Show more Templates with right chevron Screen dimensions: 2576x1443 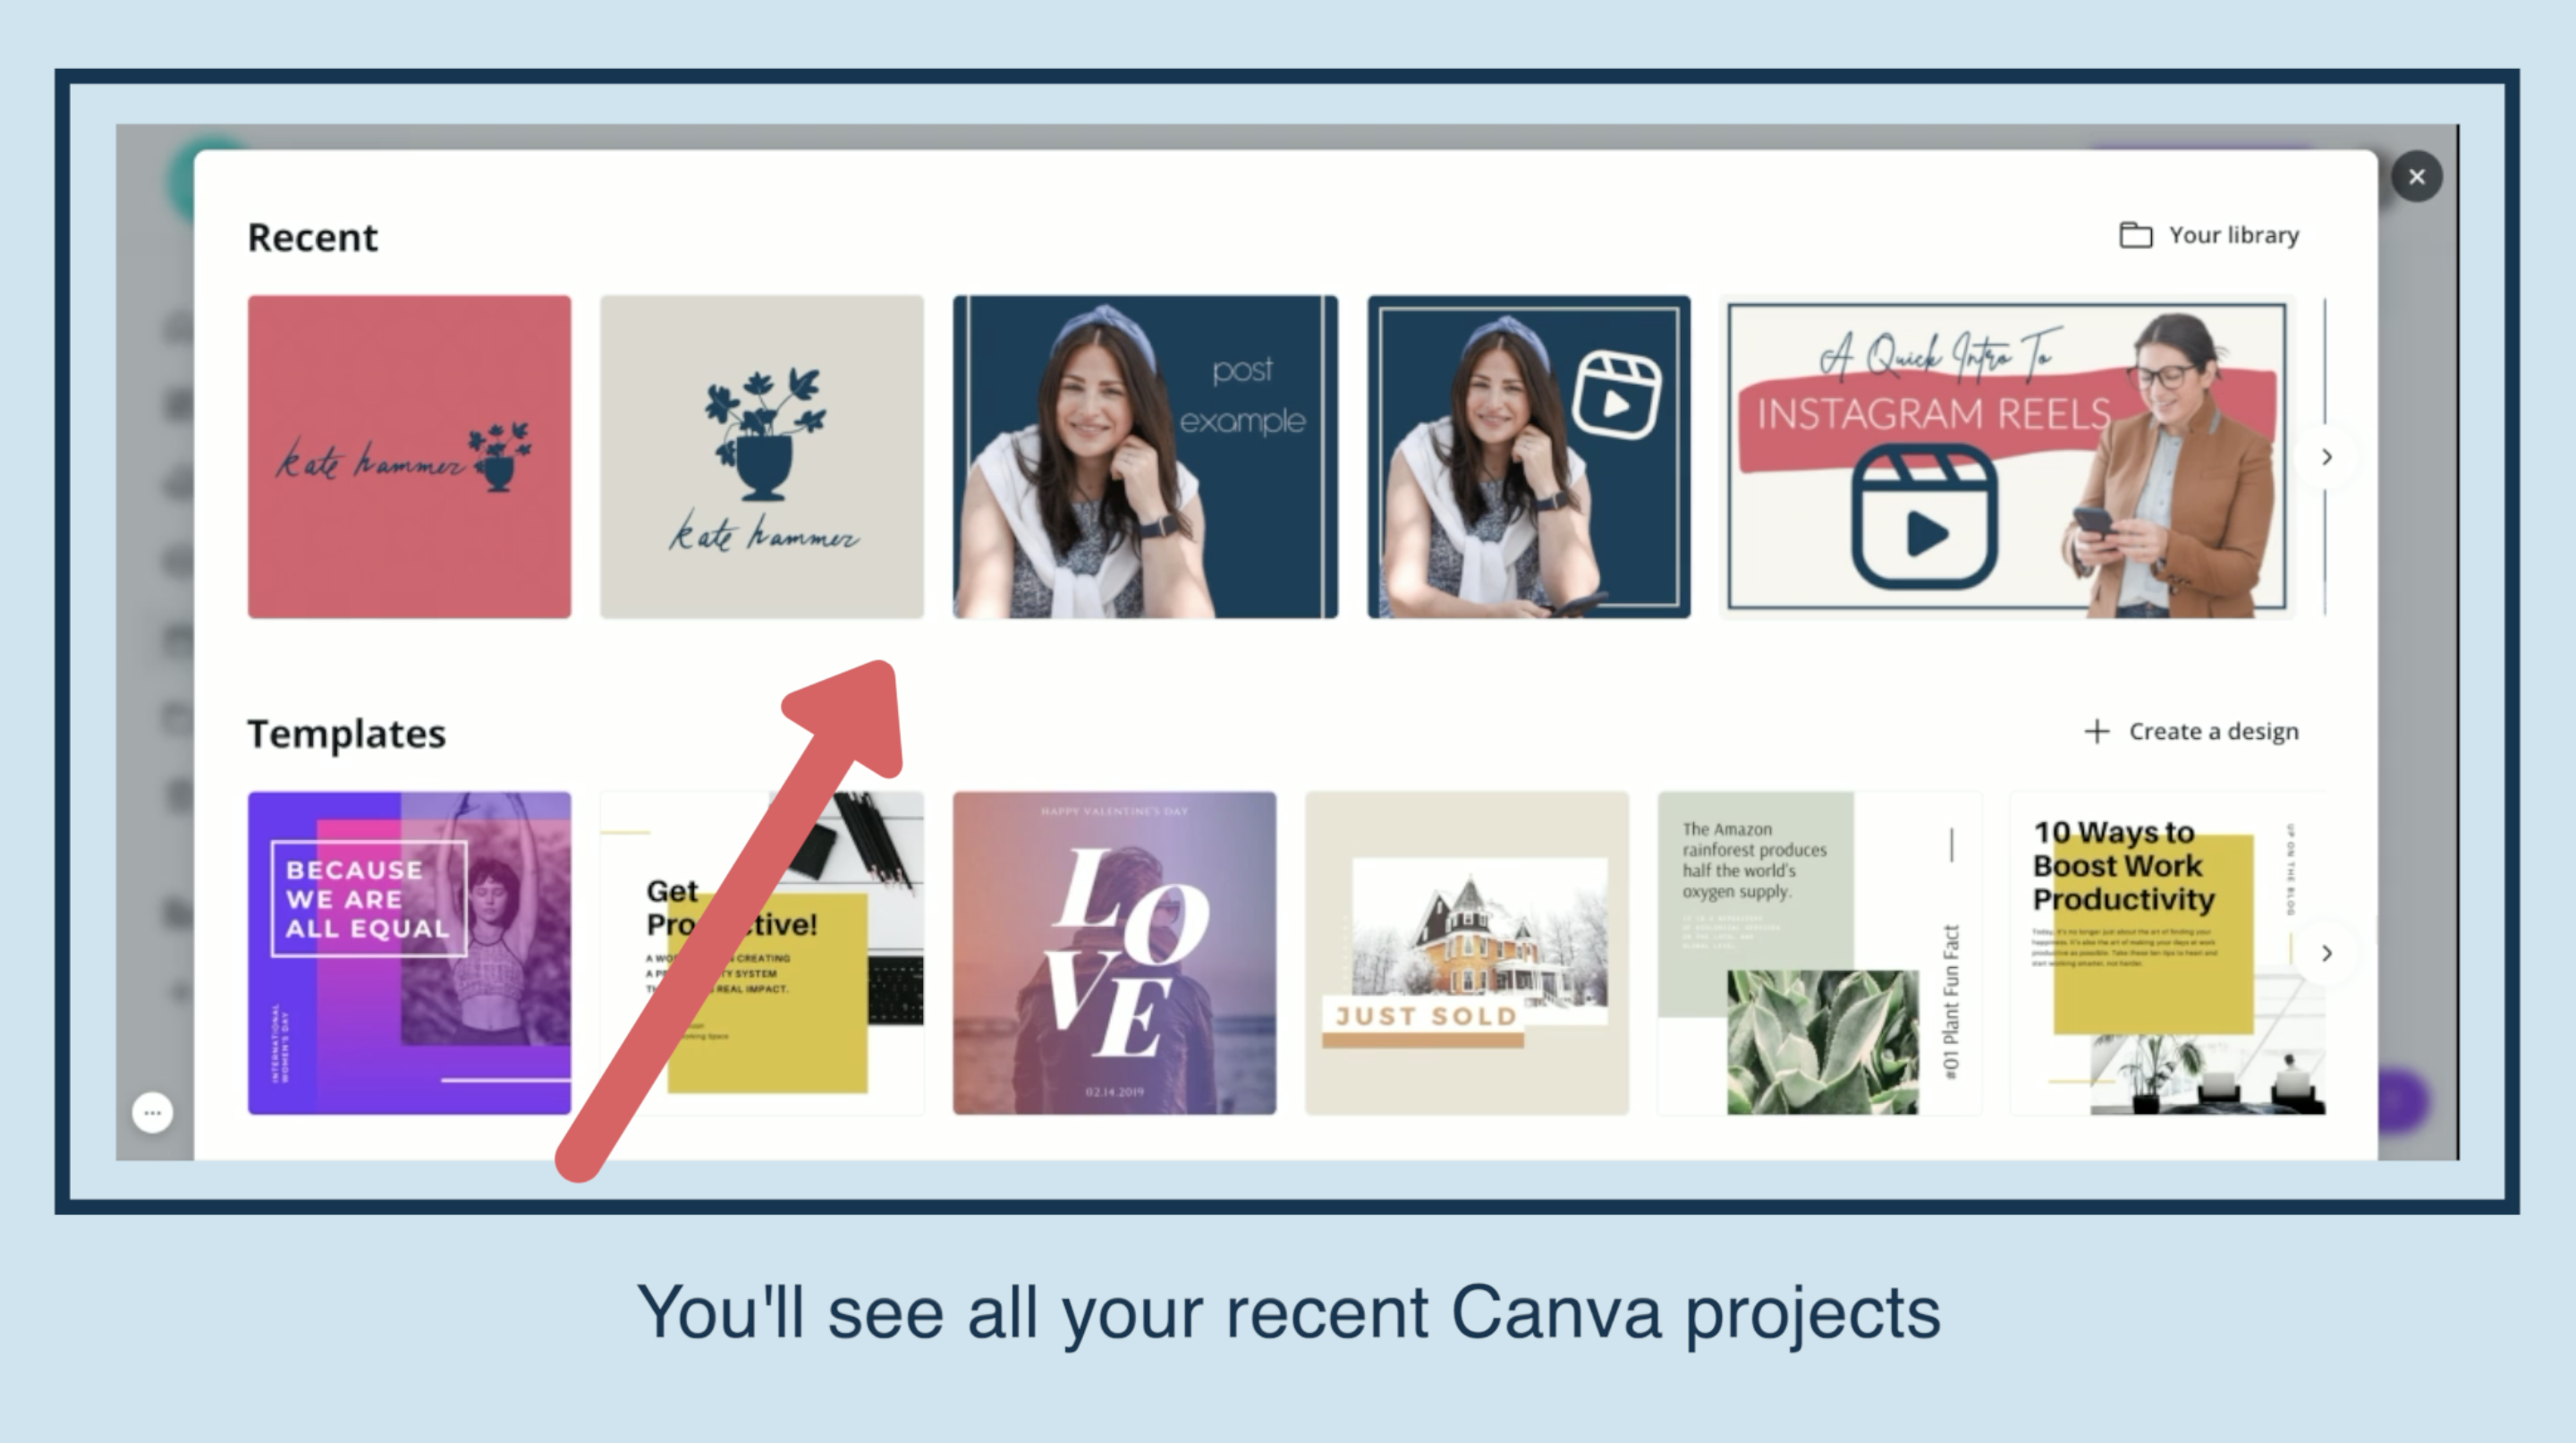tap(2327, 953)
